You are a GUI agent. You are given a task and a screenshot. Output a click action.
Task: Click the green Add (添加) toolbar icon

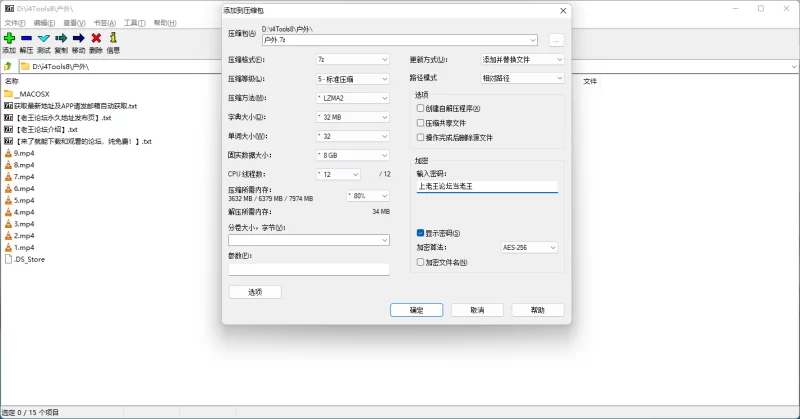pos(9,38)
